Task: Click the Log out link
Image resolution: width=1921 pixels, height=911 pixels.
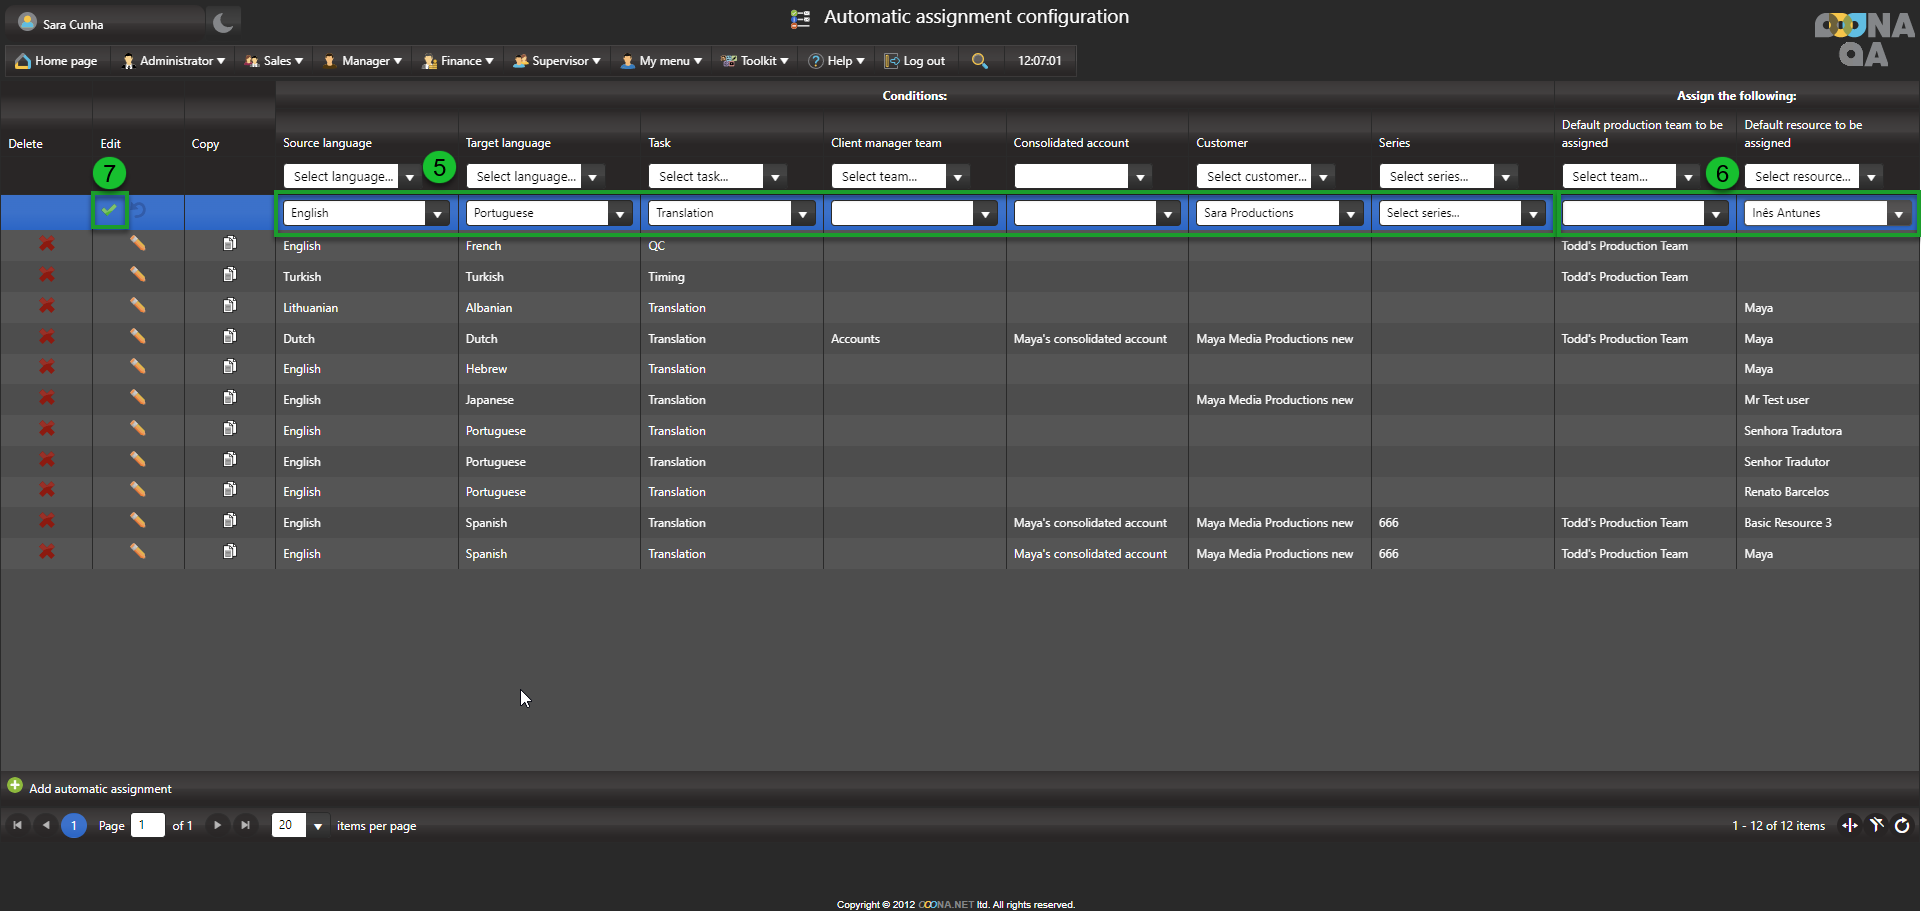Action: (915, 61)
